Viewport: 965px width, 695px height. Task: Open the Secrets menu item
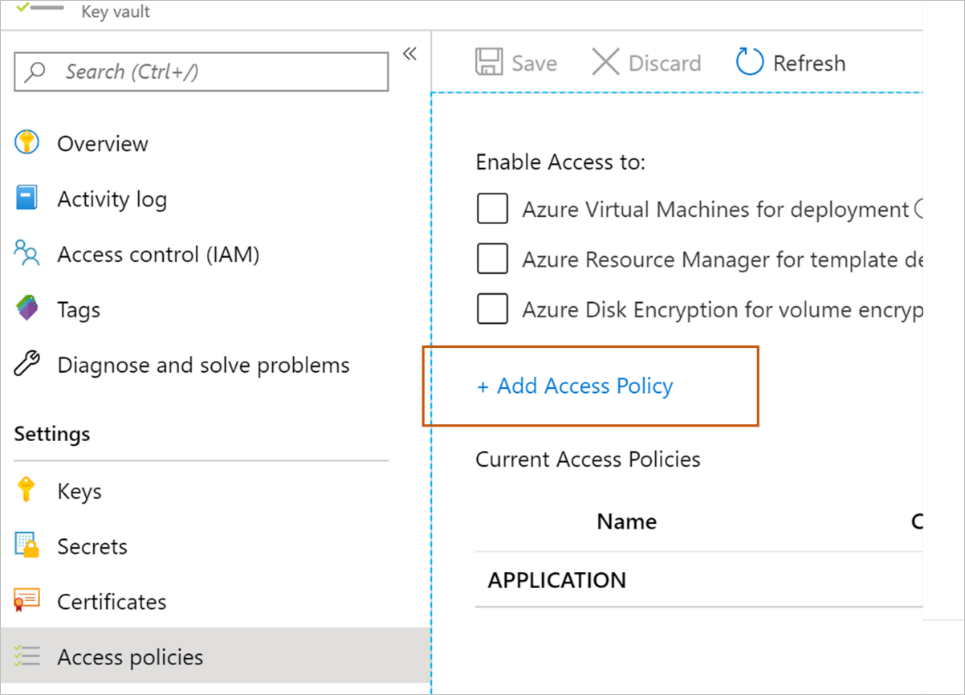(92, 547)
